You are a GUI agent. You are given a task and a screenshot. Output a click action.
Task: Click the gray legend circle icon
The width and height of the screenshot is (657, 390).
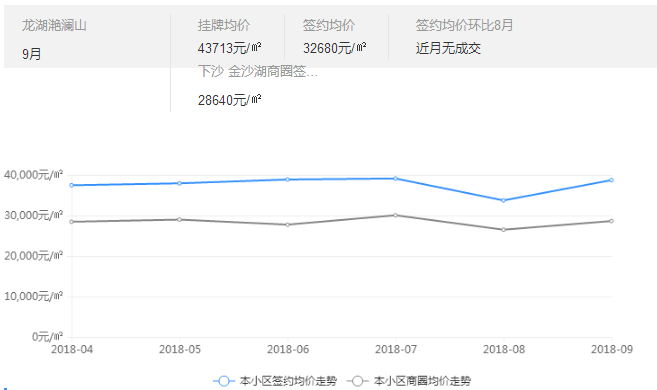click(x=357, y=381)
